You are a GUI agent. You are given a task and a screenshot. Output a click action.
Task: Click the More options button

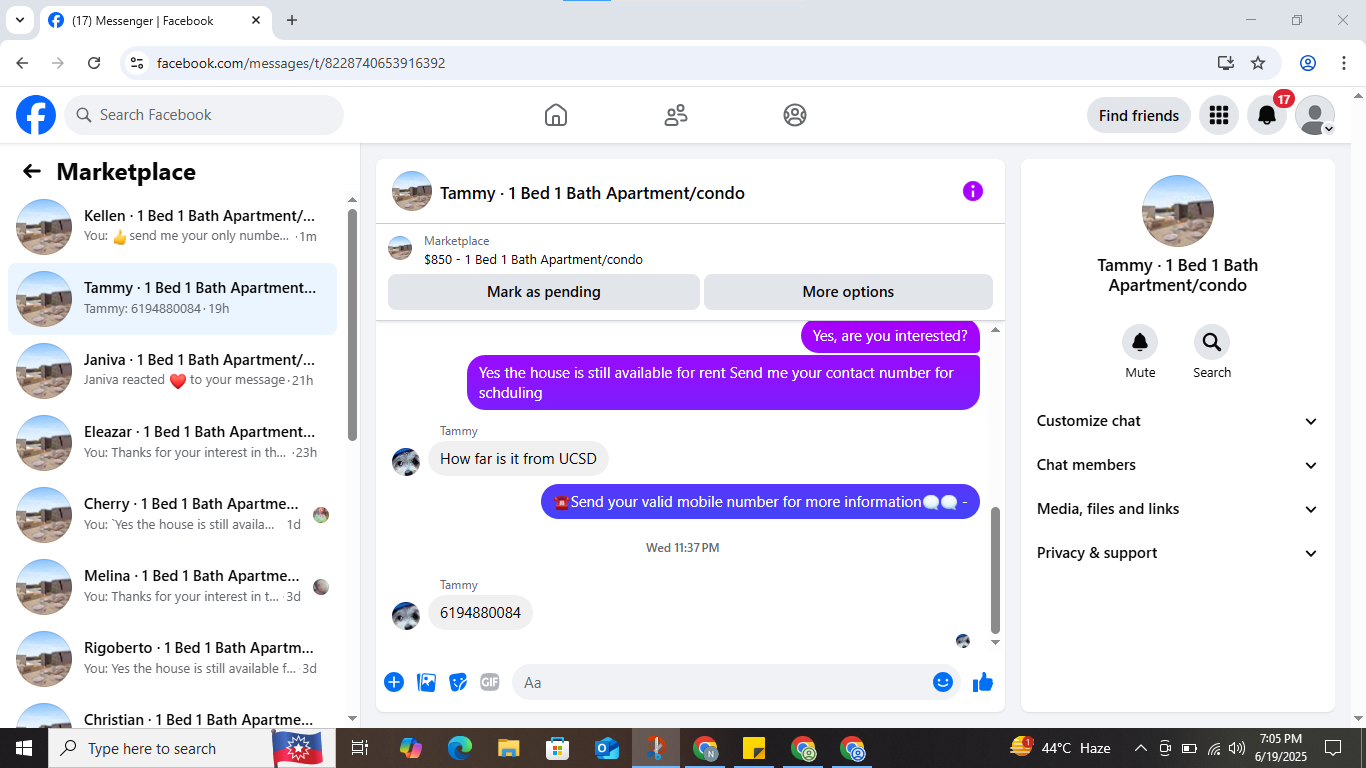click(x=848, y=292)
